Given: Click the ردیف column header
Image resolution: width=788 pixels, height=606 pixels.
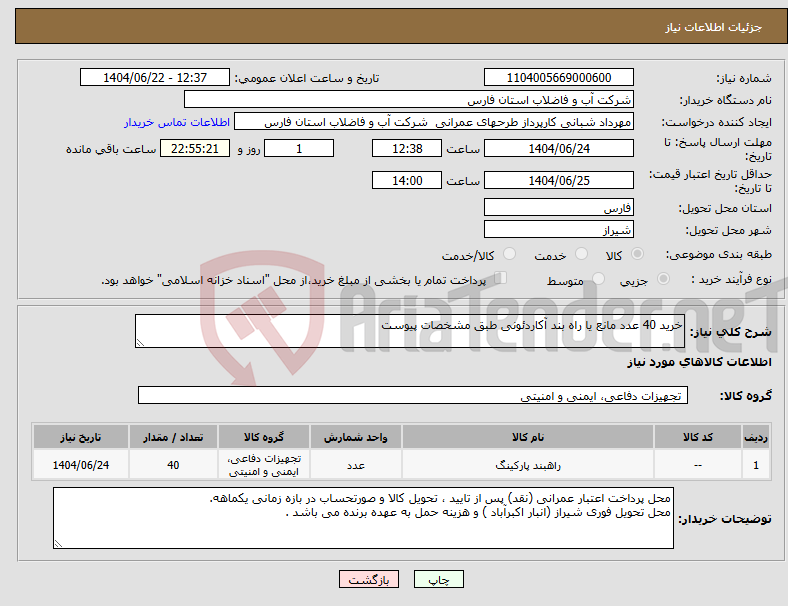Looking at the screenshot, I should click(755, 437).
